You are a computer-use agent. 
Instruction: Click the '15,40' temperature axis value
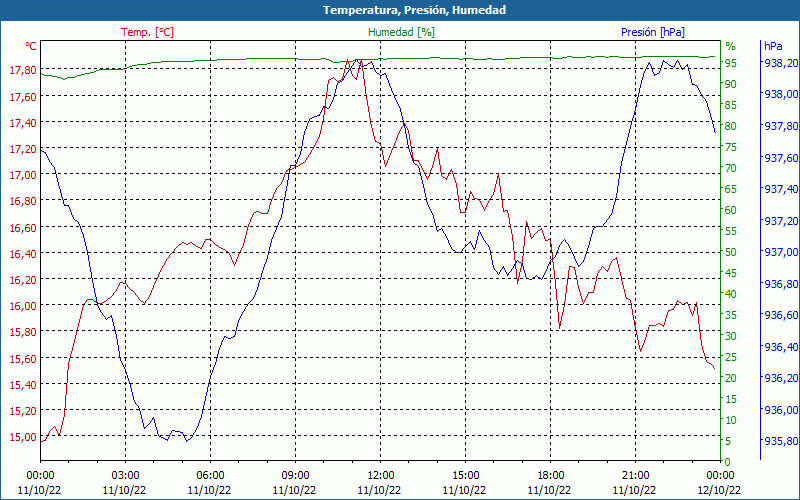[x=23, y=385]
